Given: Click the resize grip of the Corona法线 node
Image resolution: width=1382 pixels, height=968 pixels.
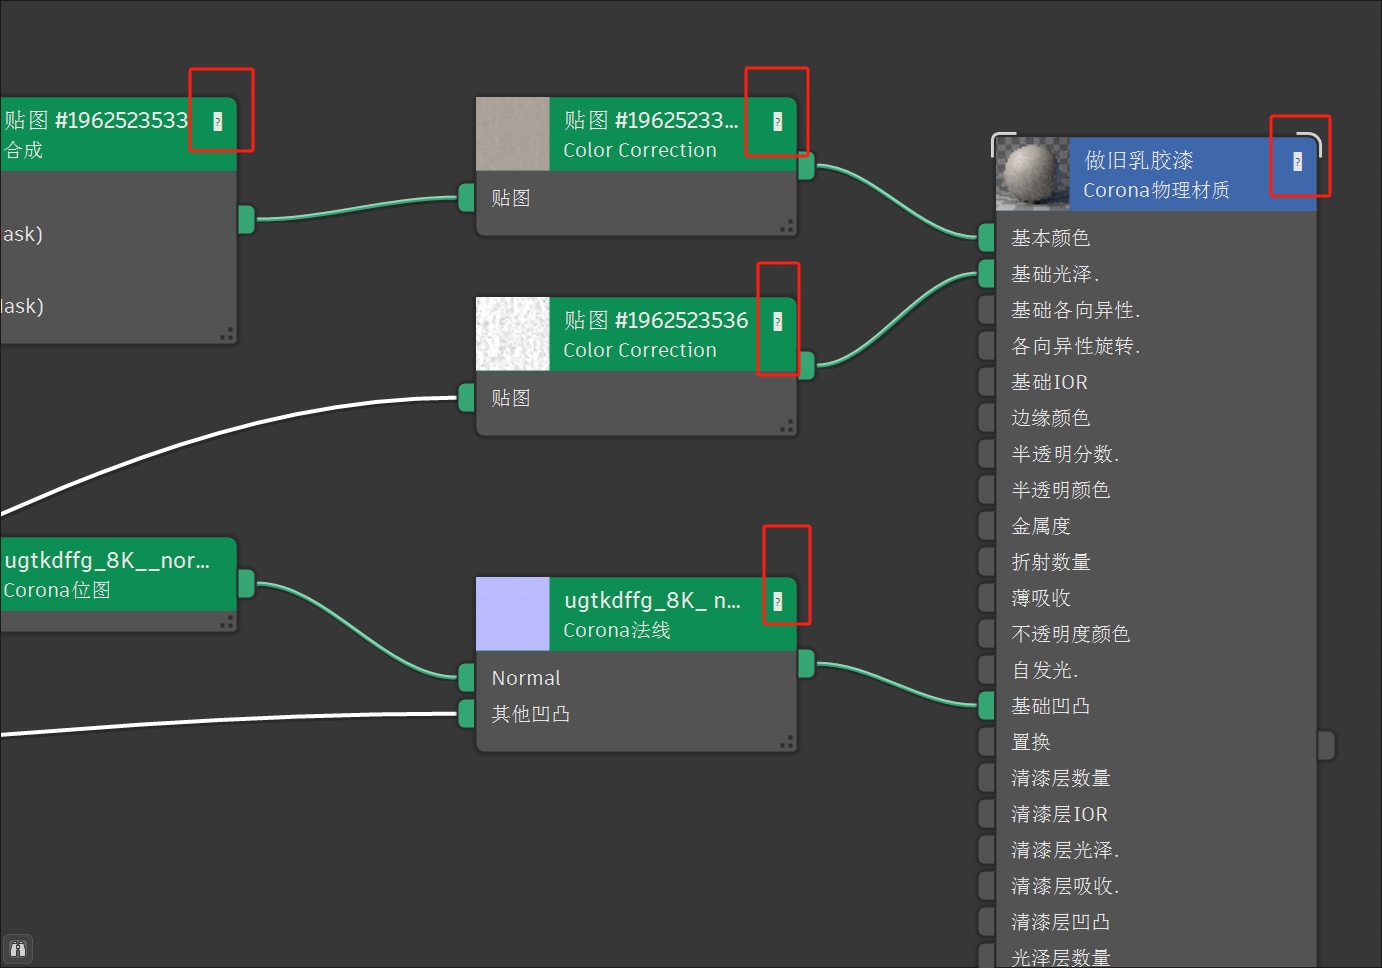Looking at the screenshot, I should [787, 742].
